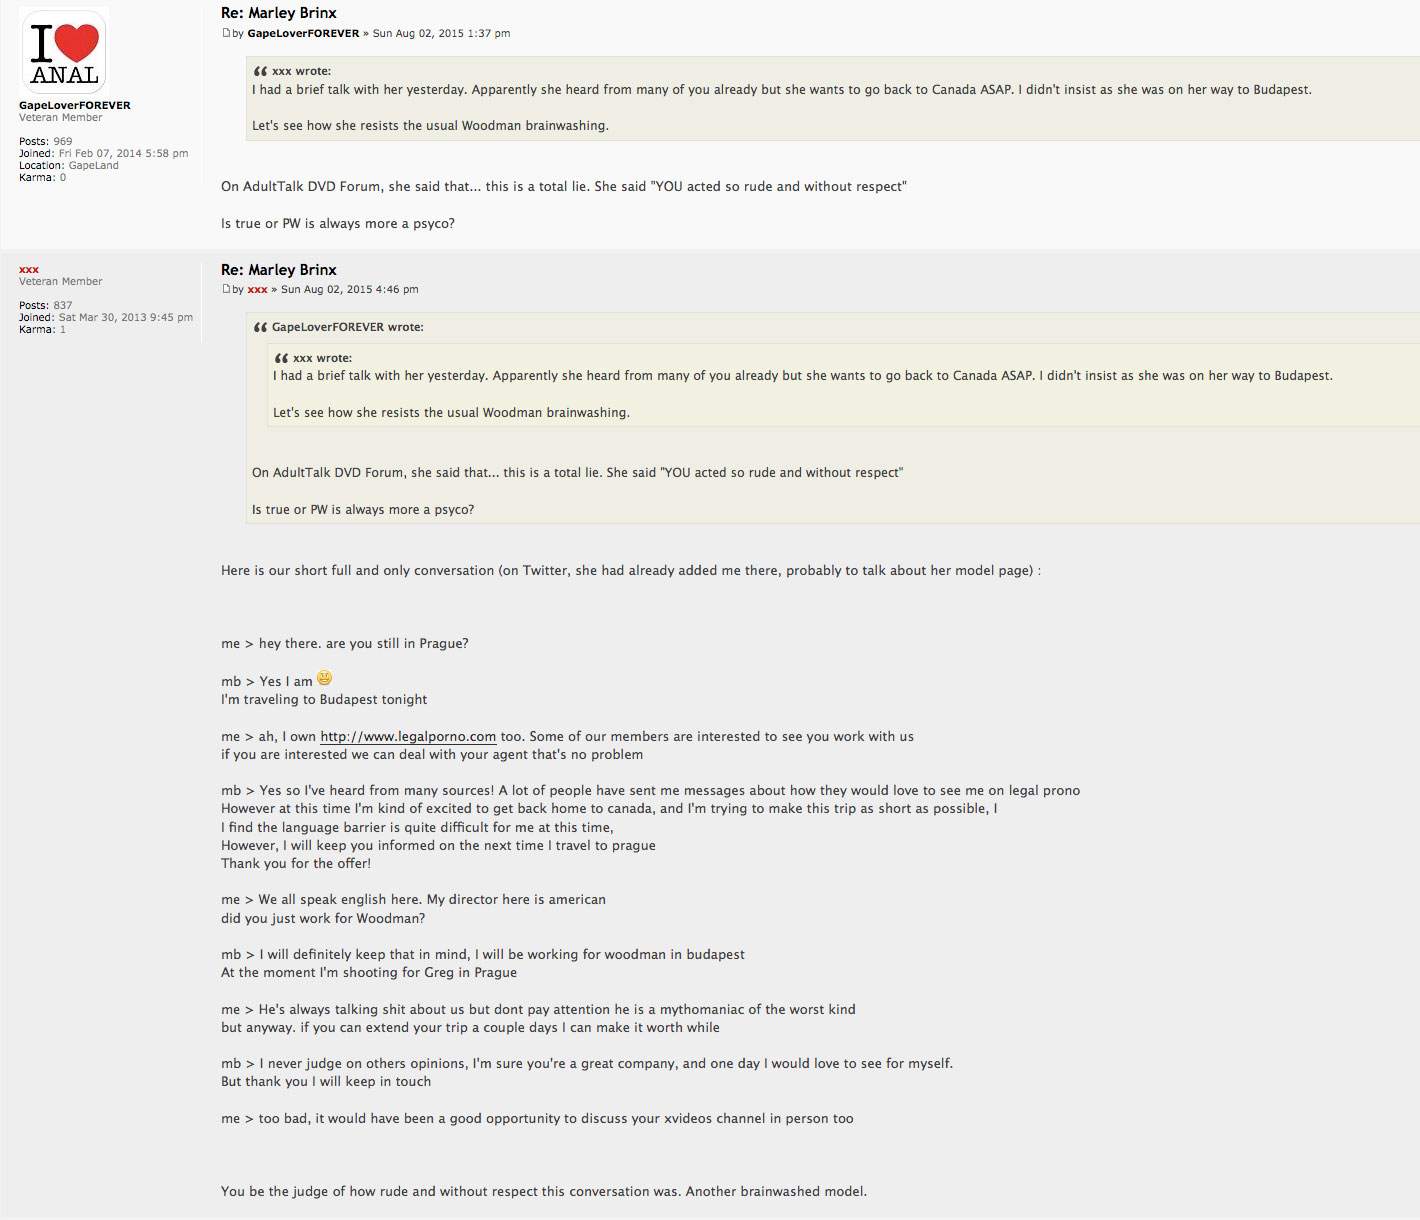Click the small post icon before "by GapeLoverFOREVER"
Viewport: 1420px width, 1220px height.
[226, 33]
